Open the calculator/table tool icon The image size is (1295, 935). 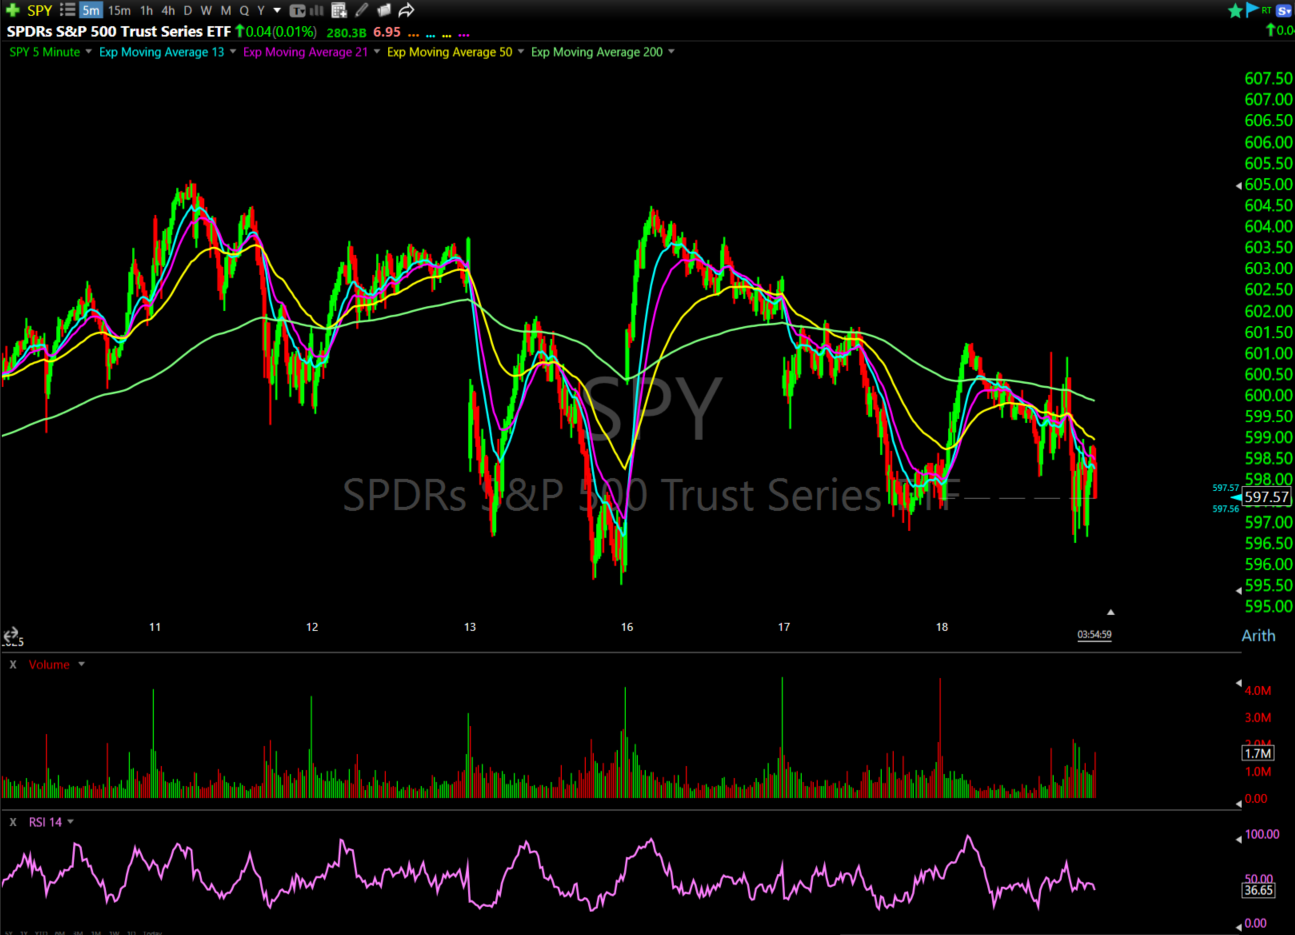pos(339,10)
